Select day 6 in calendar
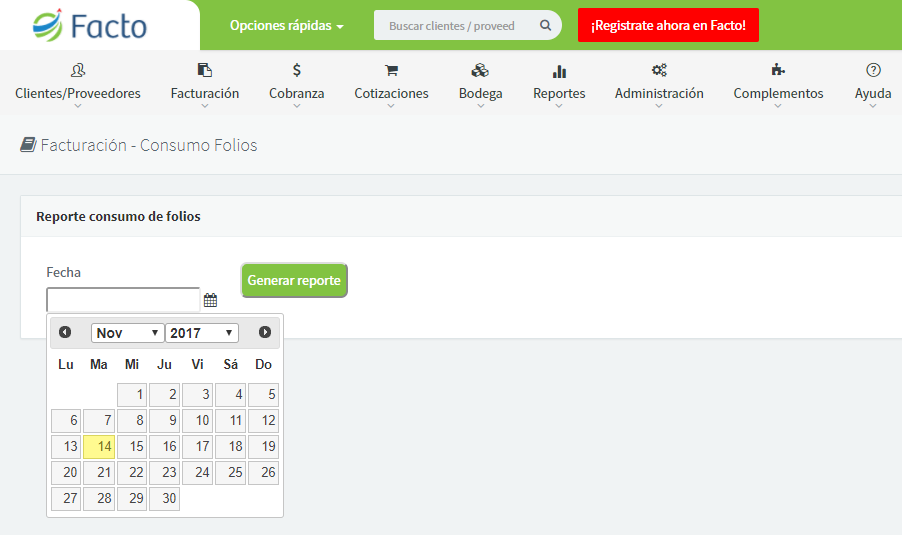The image size is (902, 535). tap(66, 421)
